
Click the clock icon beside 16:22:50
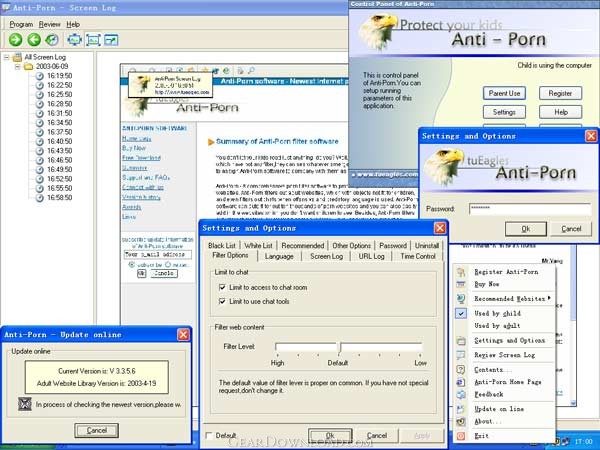point(39,85)
